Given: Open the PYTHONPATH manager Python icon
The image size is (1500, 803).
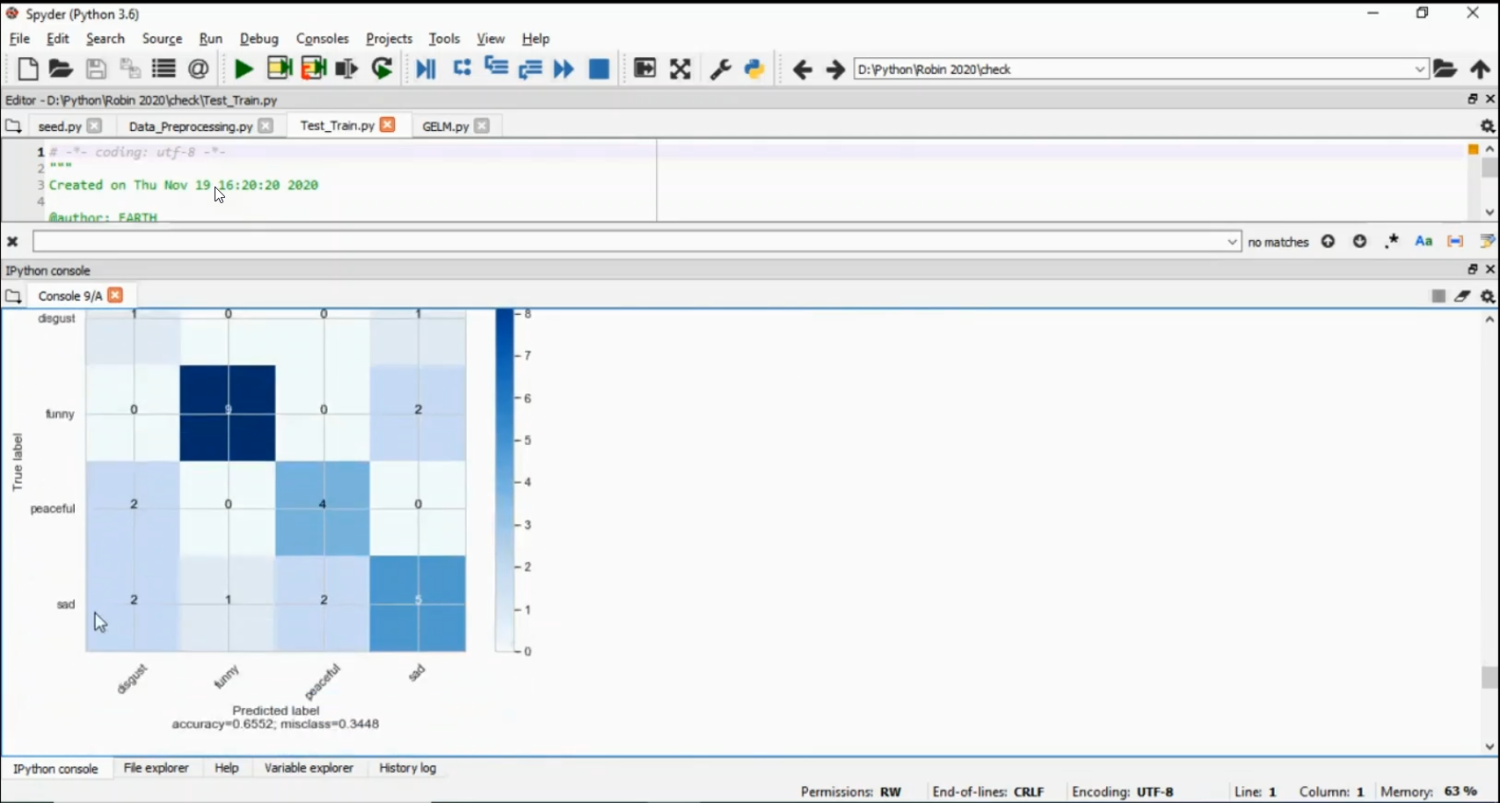Looking at the screenshot, I should pyautogui.click(x=754, y=69).
